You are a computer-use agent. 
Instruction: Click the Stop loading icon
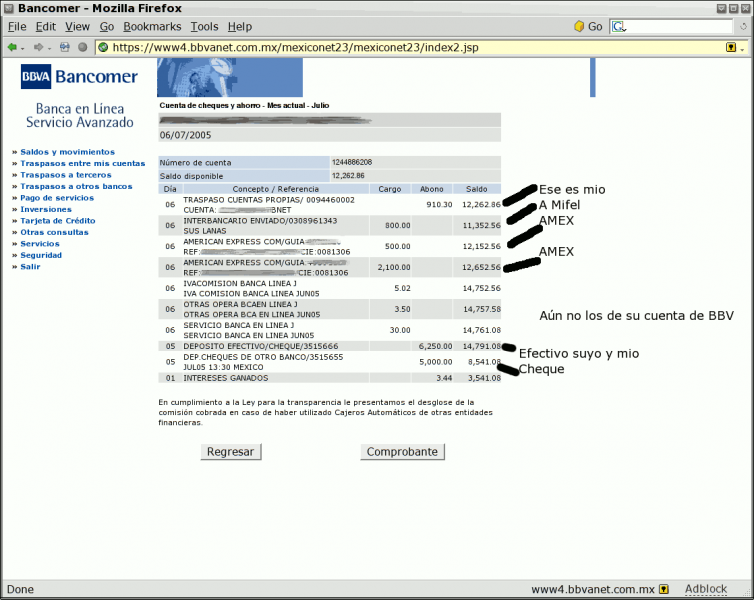[83, 47]
